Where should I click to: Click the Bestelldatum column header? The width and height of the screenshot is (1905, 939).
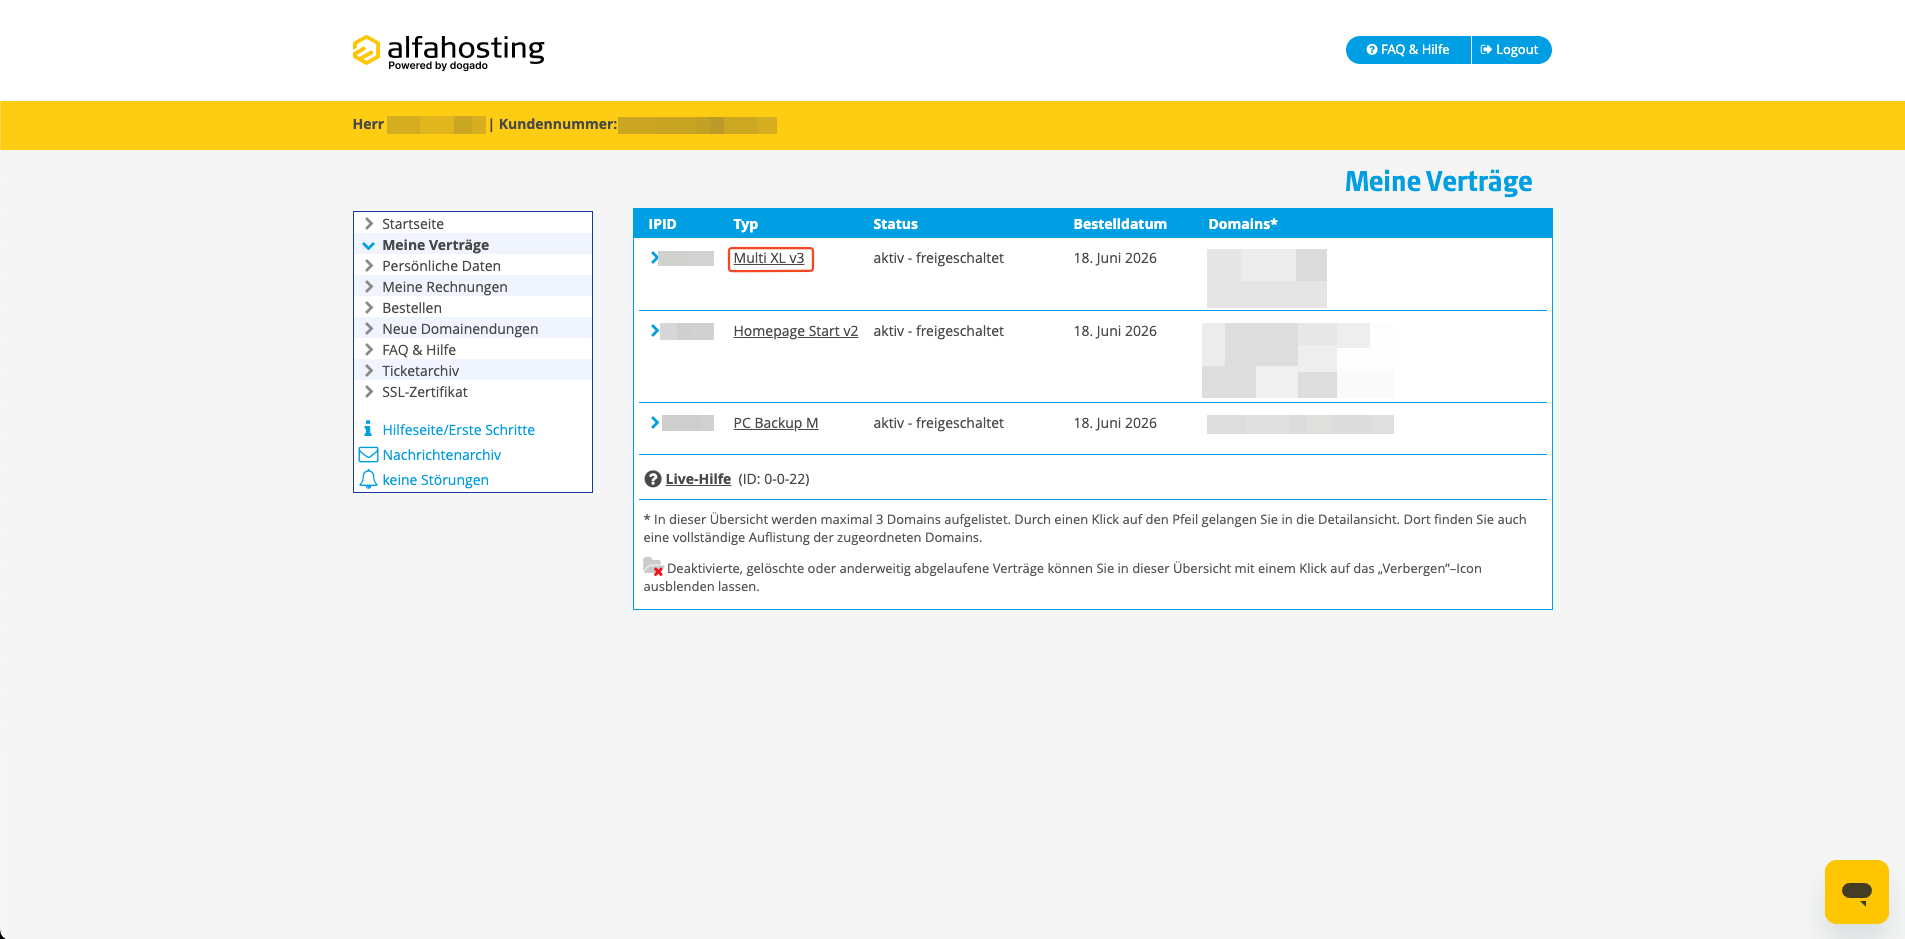[x=1120, y=224]
